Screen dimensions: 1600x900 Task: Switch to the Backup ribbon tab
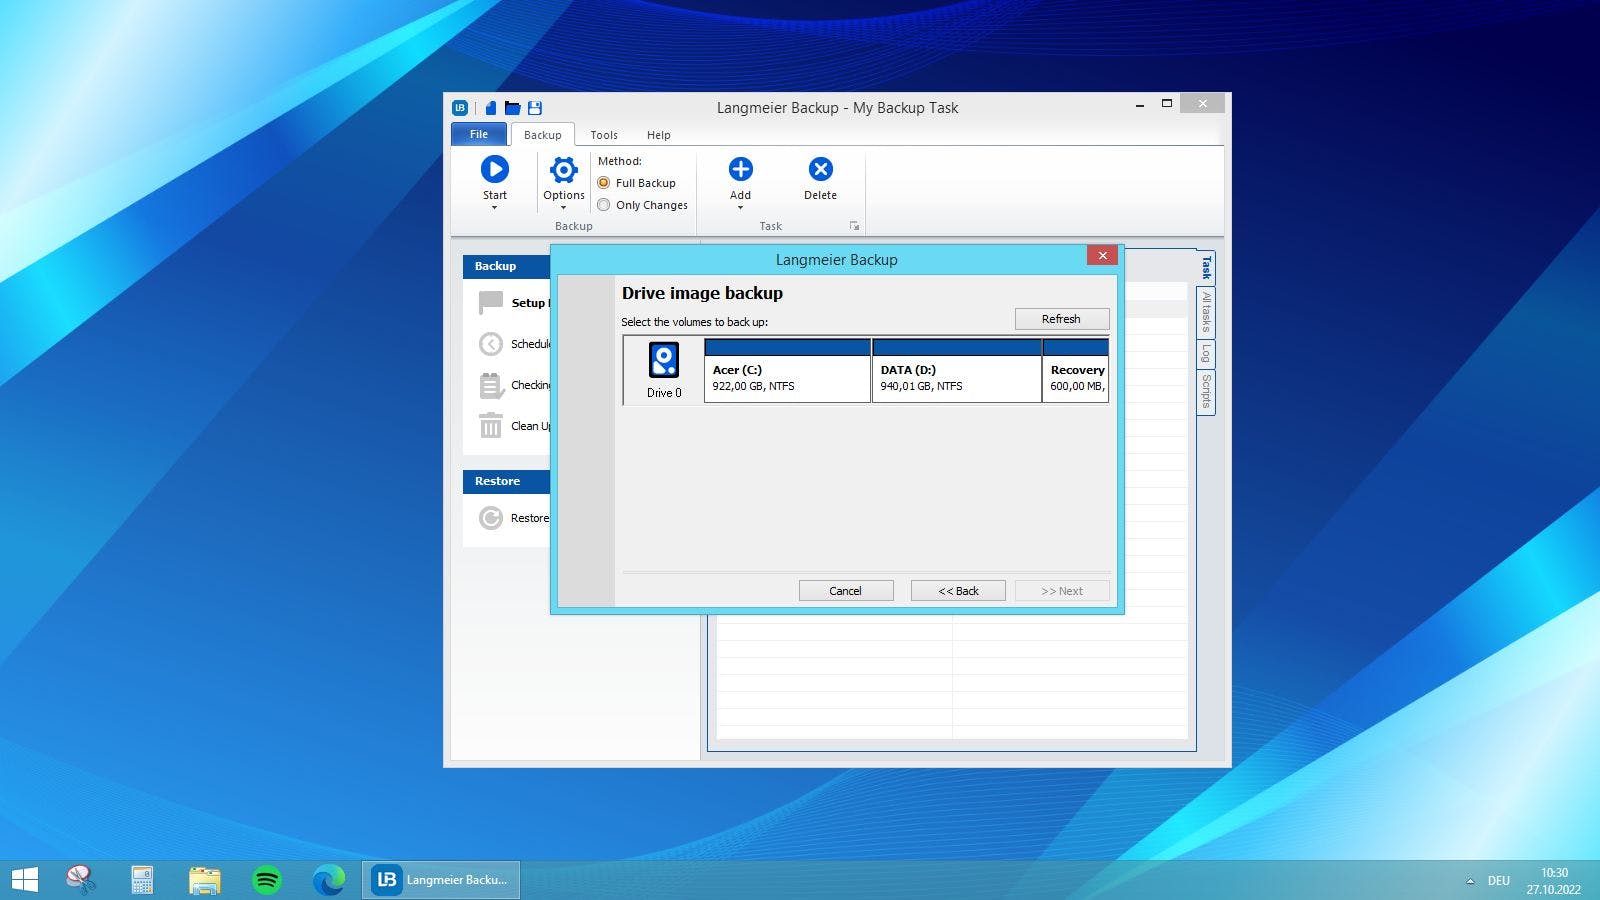pyautogui.click(x=543, y=135)
